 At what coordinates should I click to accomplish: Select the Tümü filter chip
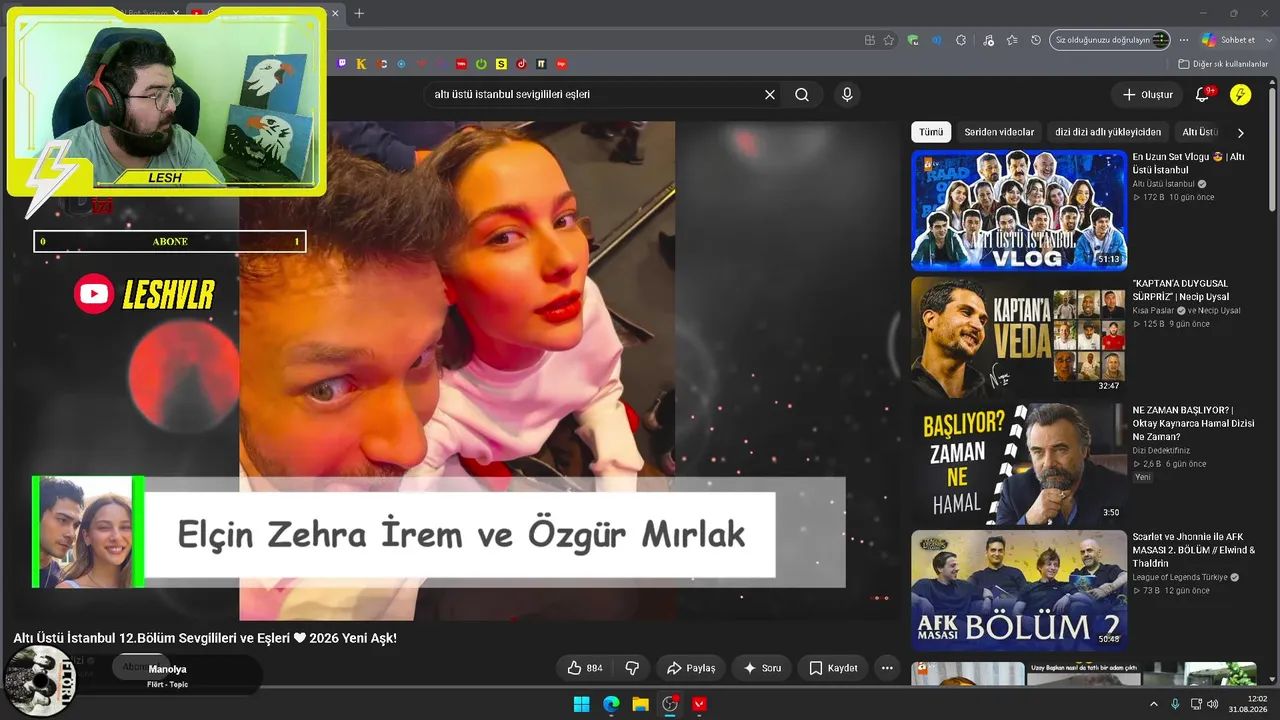tap(931, 132)
